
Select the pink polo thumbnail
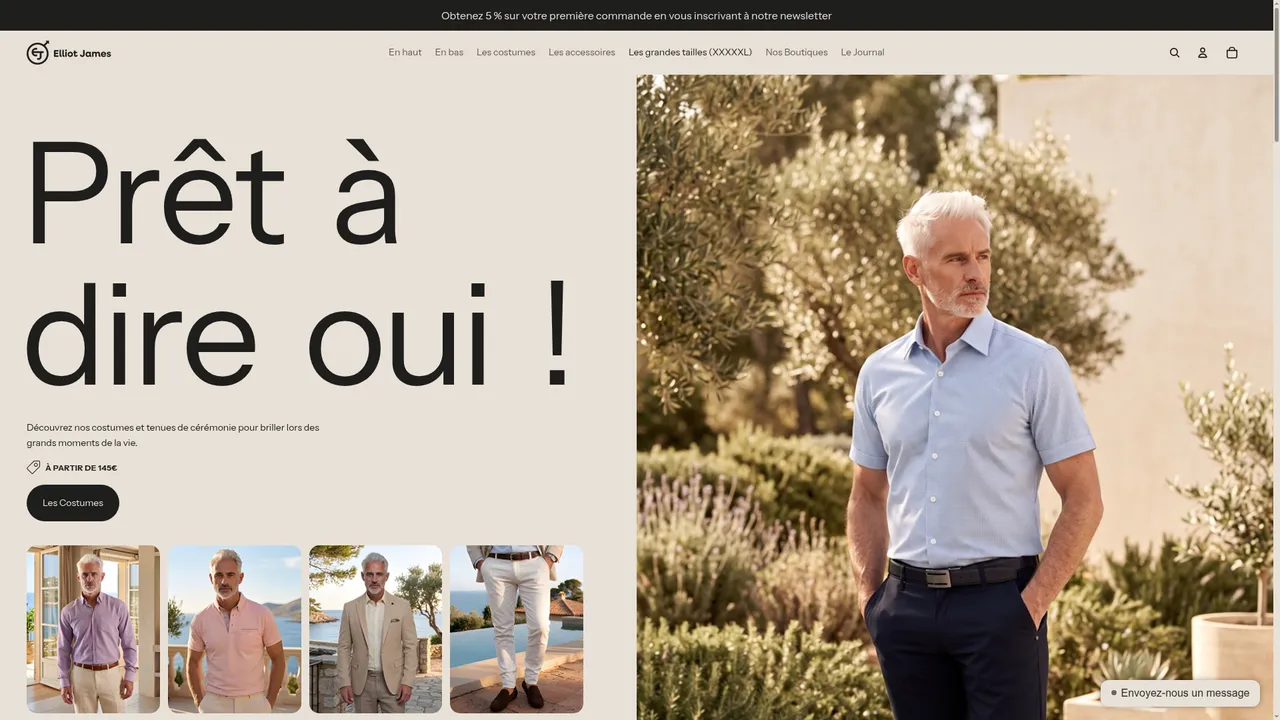(x=234, y=629)
